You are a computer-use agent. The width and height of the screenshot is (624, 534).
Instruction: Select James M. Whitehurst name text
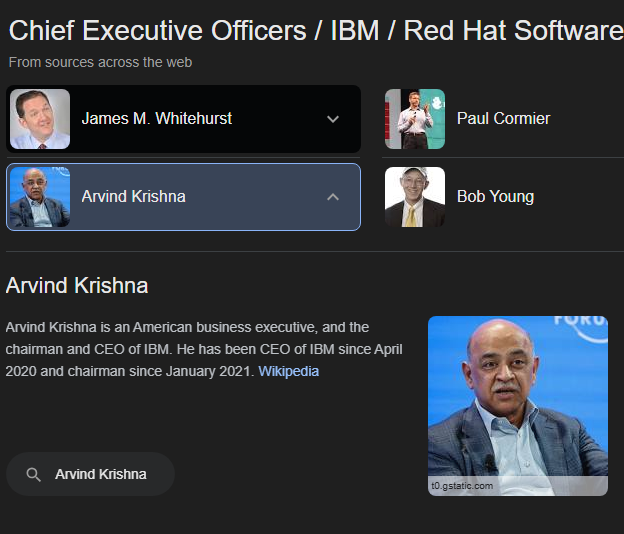click(x=157, y=118)
